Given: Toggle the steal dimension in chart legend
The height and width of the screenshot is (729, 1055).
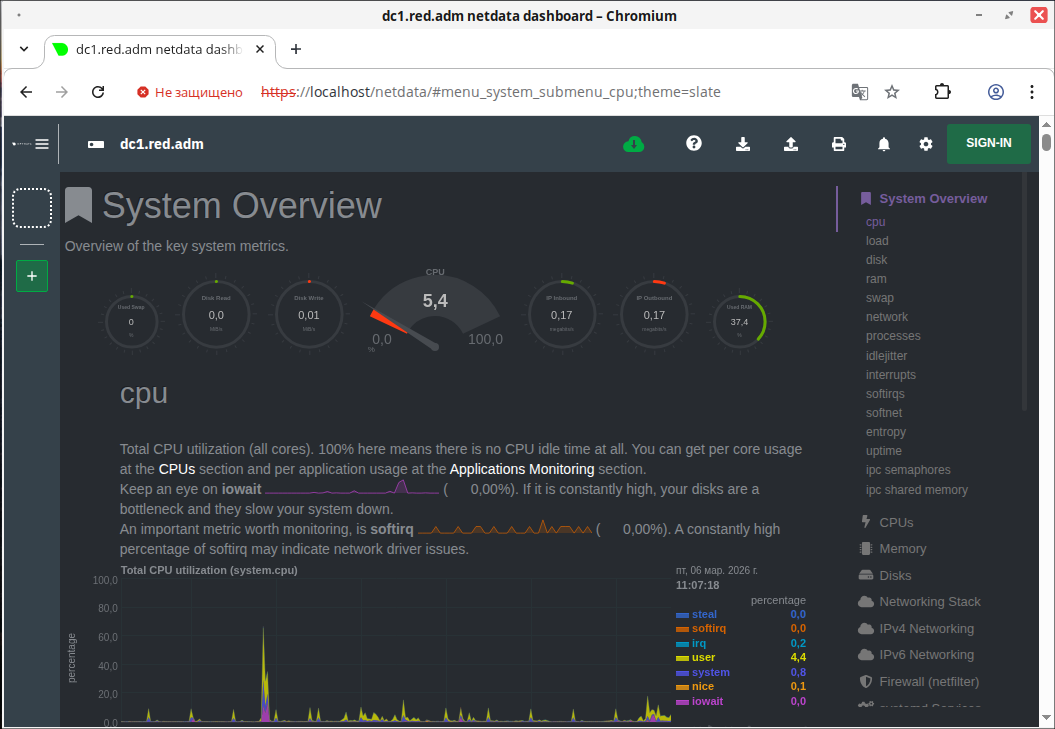Looking at the screenshot, I should [x=704, y=614].
